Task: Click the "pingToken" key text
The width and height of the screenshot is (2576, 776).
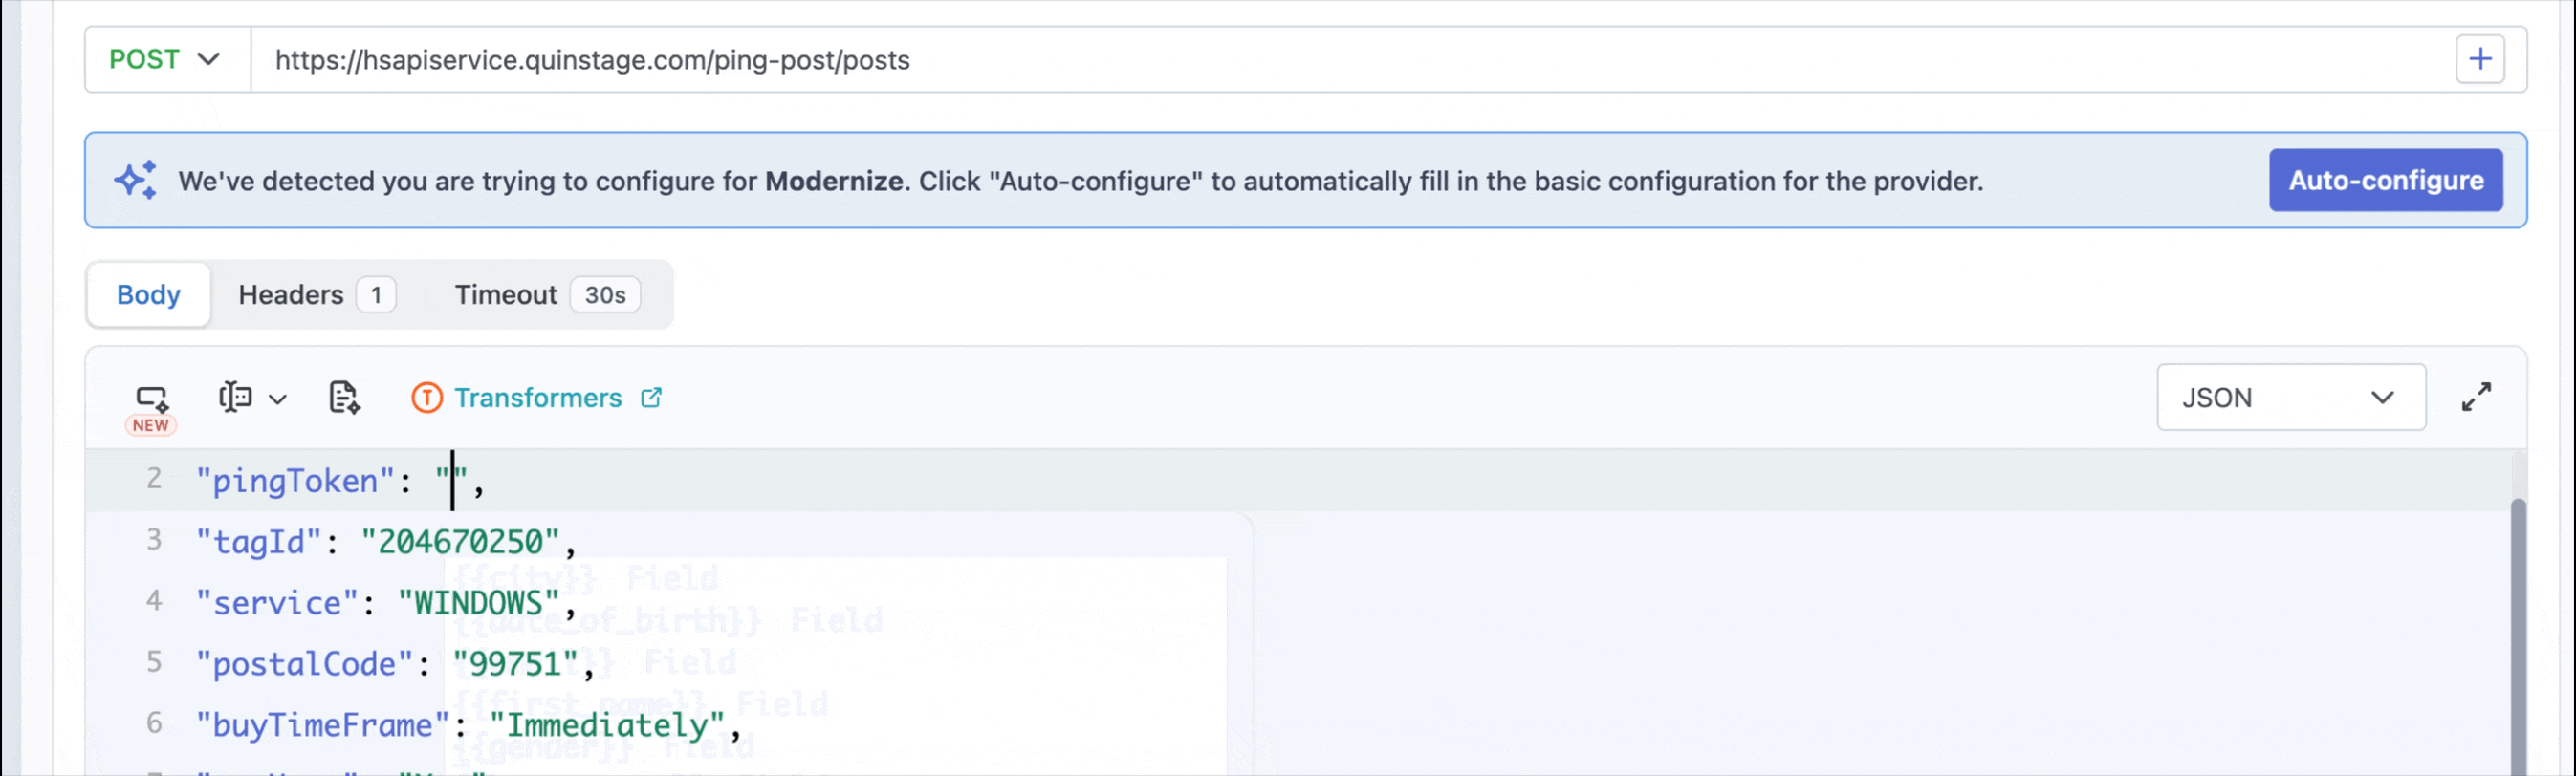Action: pos(296,481)
